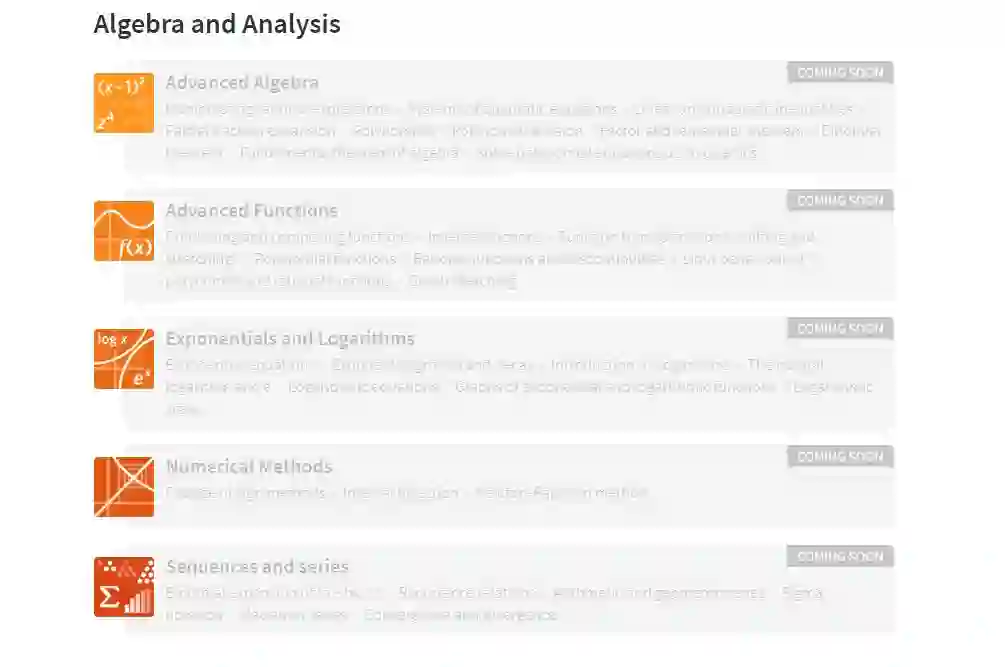Click the Algebra and Analysis heading
The image size is (1005, 667).
tap(217, 24)
